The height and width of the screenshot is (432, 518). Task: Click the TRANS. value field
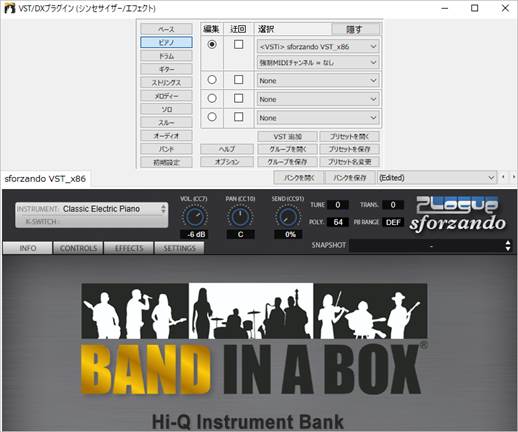[x=393, y=205]
